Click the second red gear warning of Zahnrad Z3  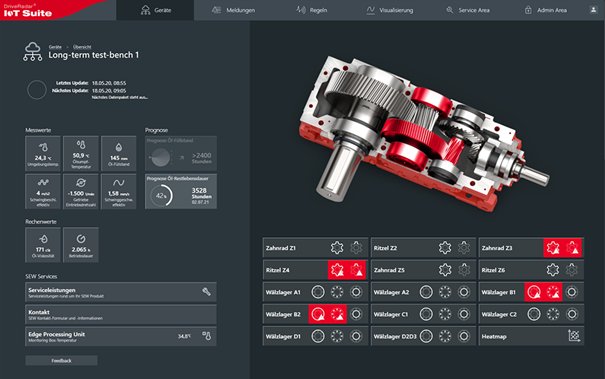click(x=573, y=248)
